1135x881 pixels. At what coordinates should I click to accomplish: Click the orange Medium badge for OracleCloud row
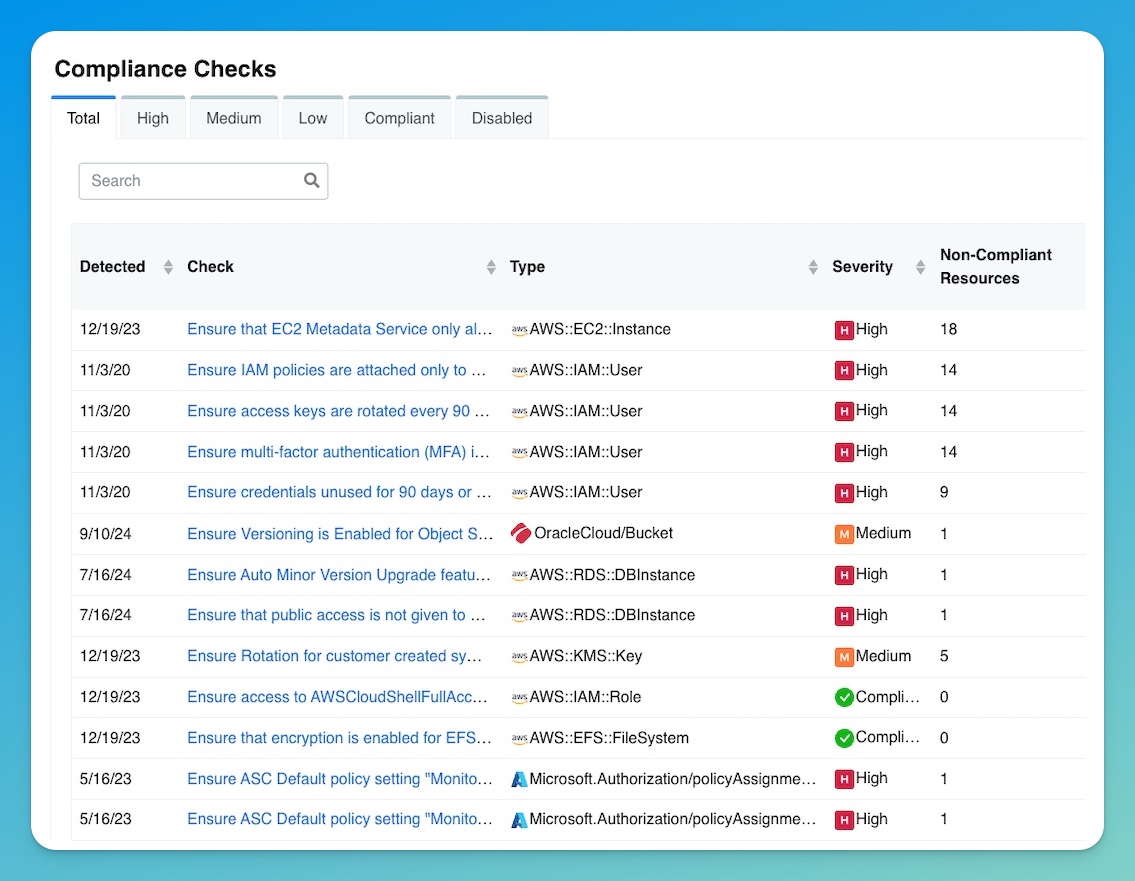tap(844, 534)
